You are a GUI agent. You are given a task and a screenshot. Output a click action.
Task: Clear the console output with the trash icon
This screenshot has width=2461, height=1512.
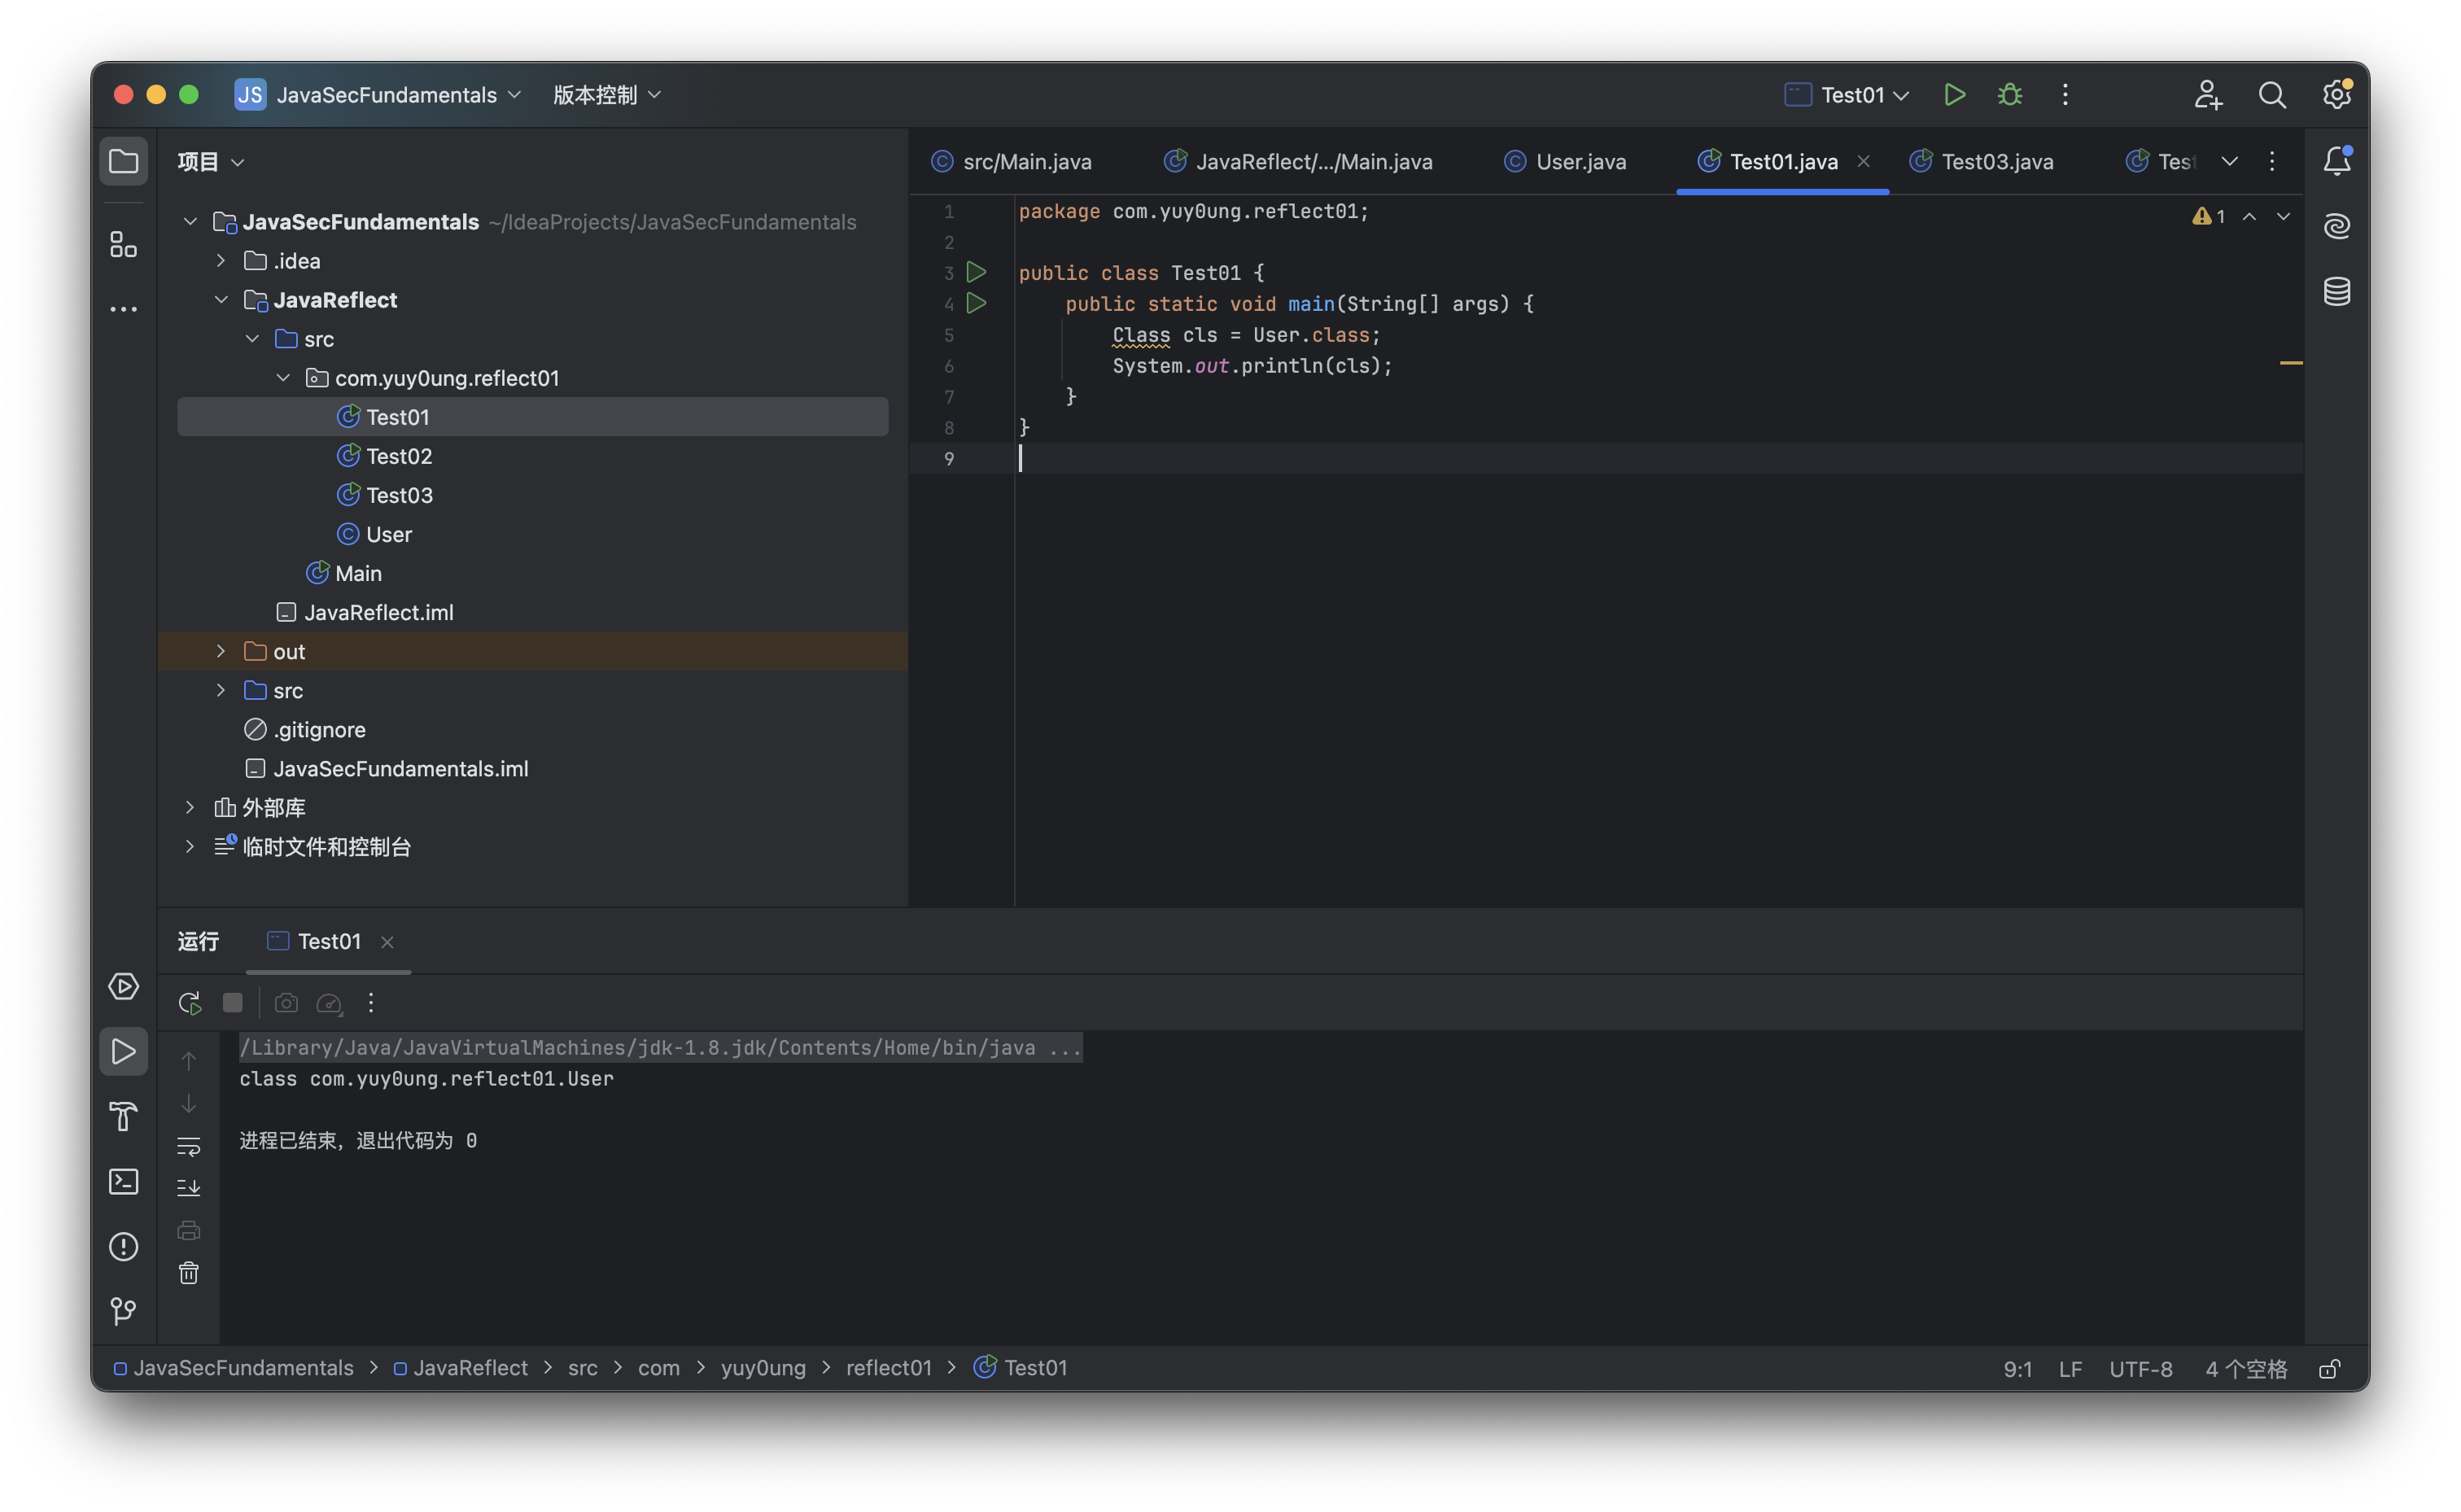tap(189, 1273)
